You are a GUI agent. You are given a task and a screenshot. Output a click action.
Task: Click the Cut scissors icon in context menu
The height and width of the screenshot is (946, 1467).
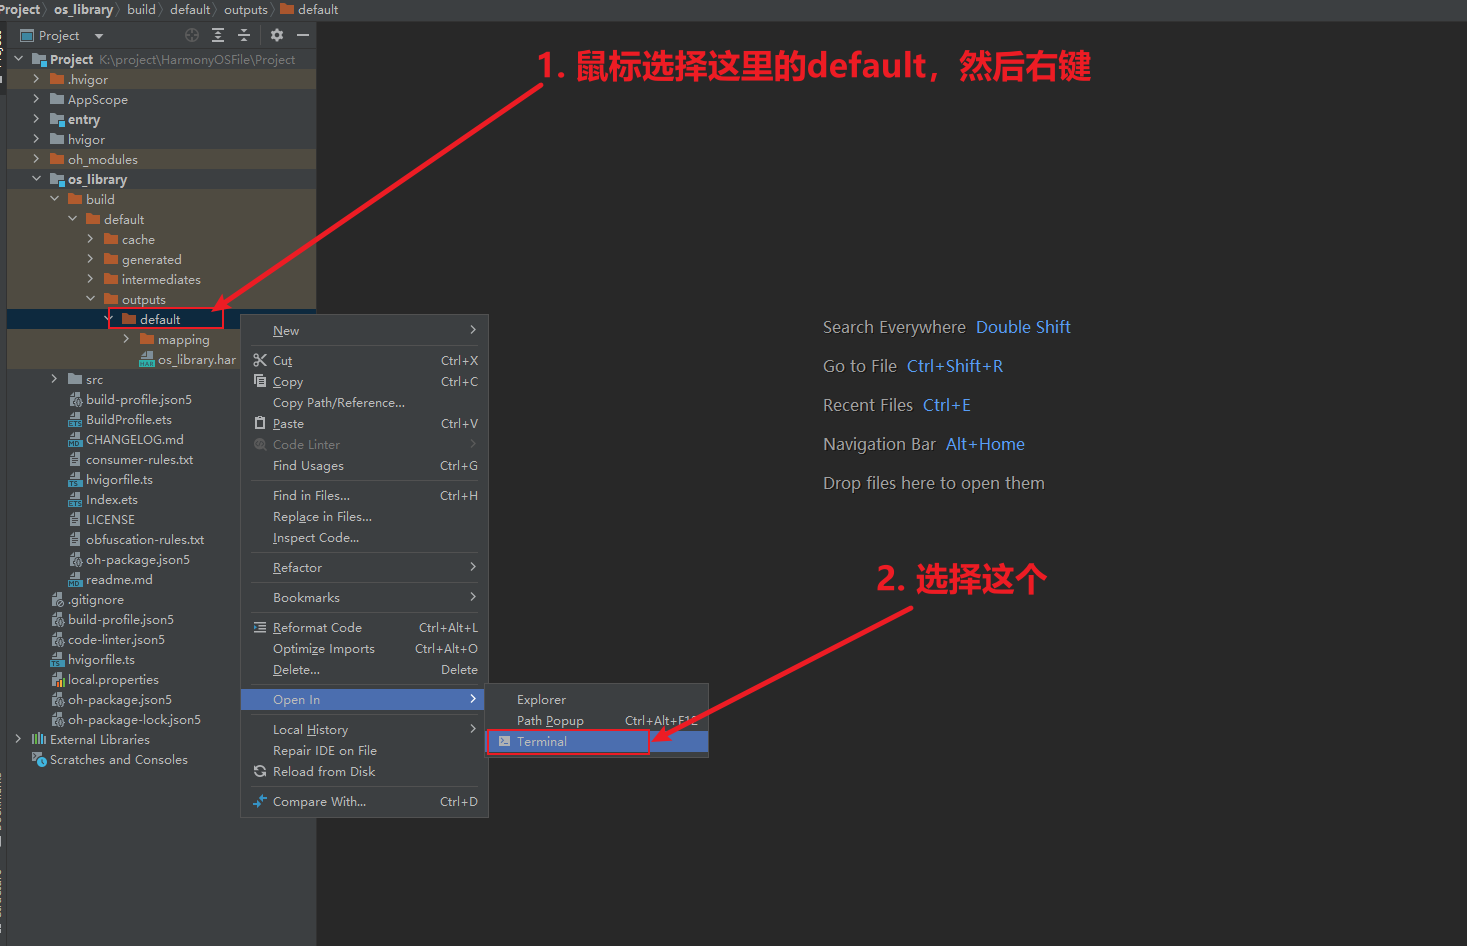point(260,360)
